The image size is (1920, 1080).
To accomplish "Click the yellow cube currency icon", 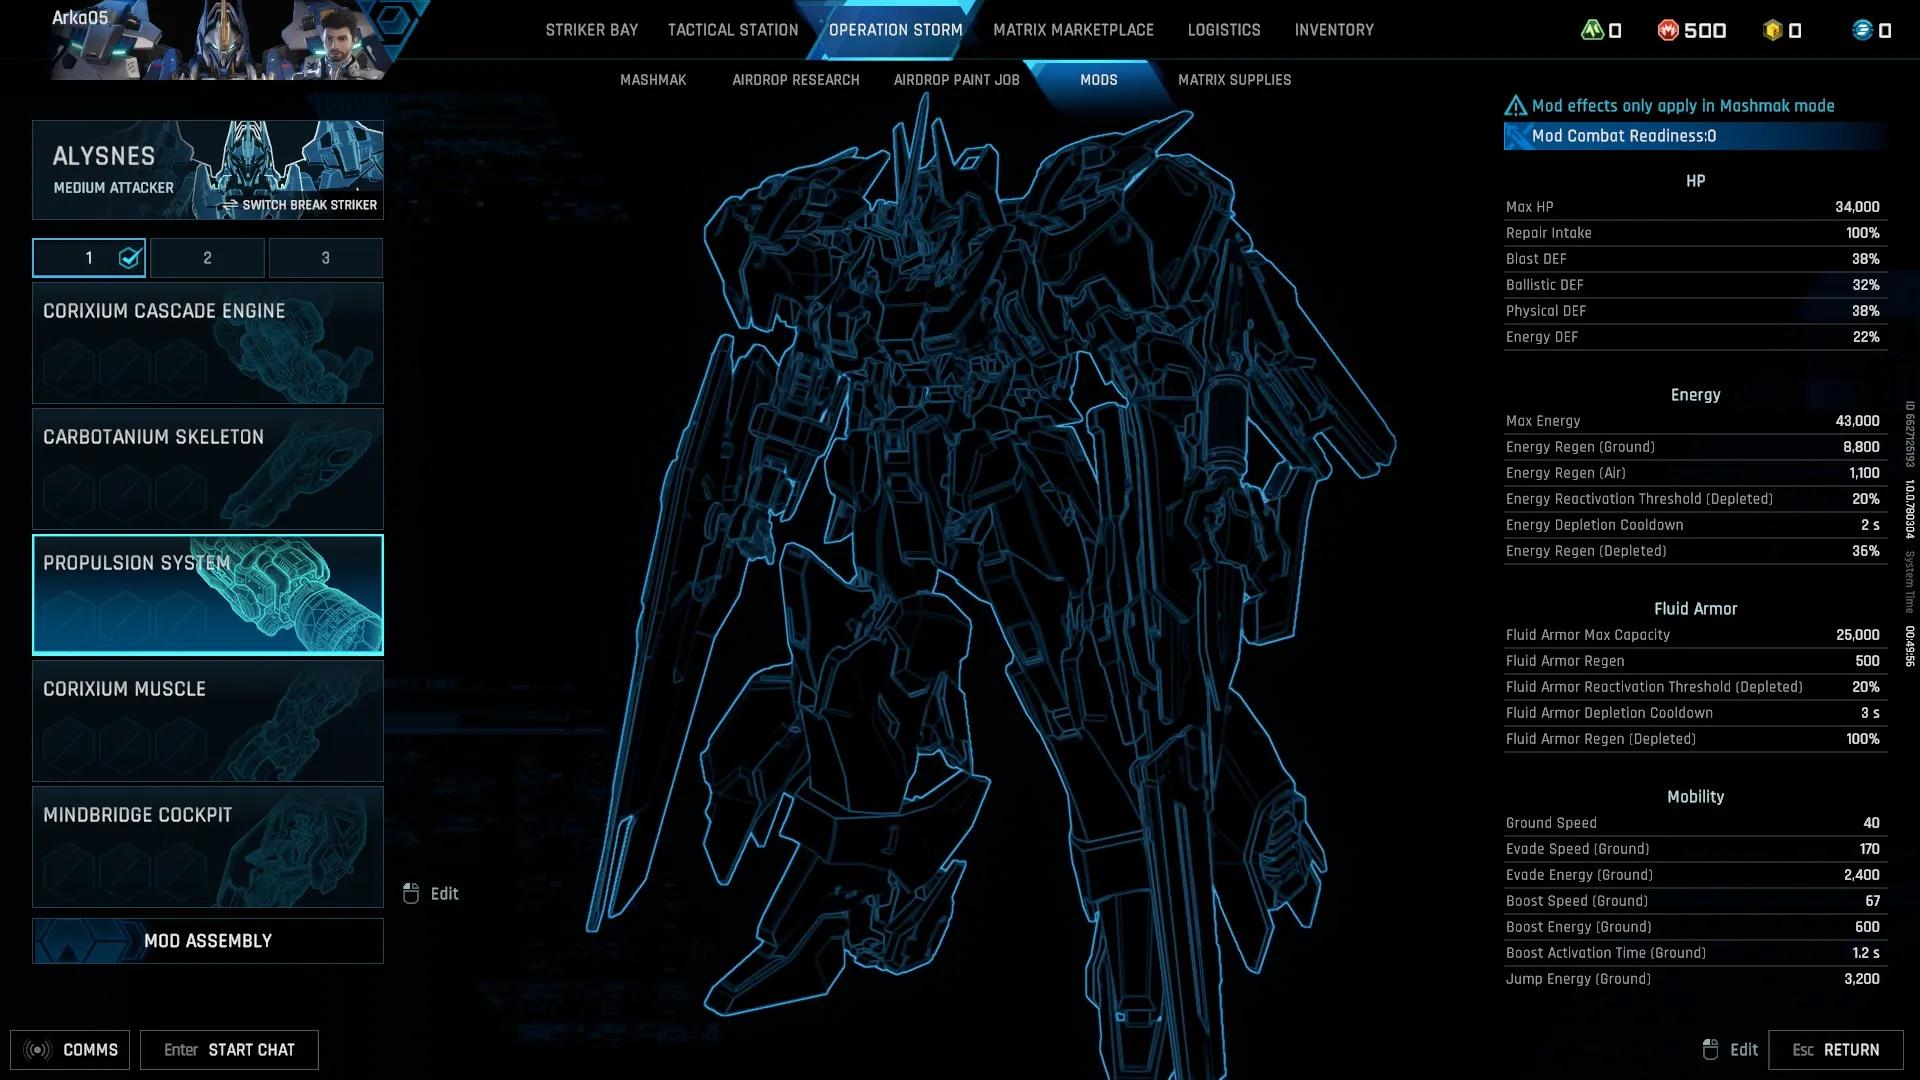I will point(1773,30).
